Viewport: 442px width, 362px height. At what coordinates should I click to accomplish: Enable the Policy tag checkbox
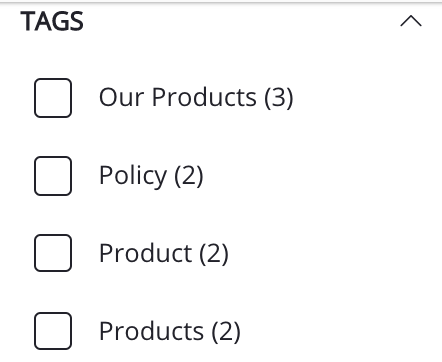[x=53, y=176]
